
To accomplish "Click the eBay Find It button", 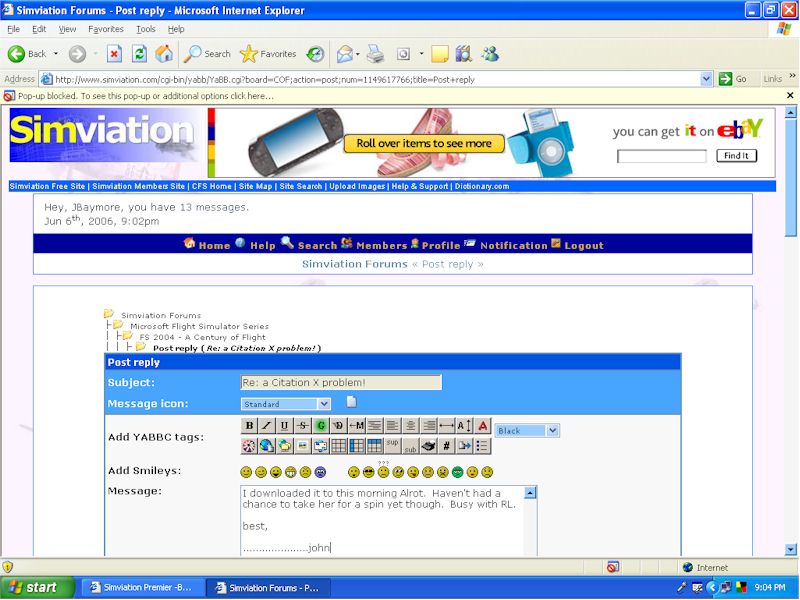I will (736, 156).
